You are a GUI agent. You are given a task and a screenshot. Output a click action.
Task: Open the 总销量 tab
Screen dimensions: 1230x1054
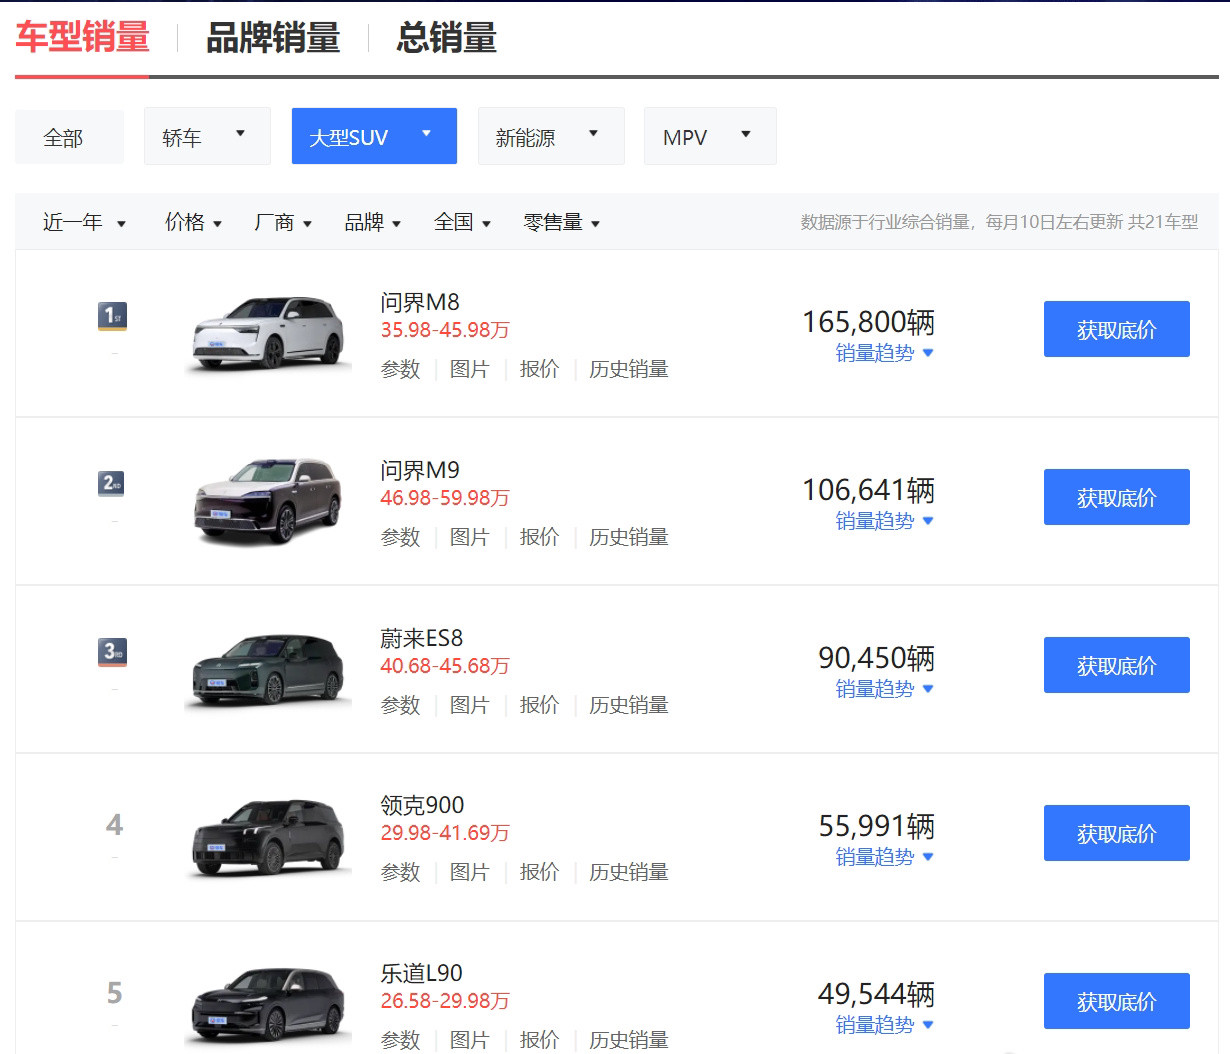tap(446, 38)
